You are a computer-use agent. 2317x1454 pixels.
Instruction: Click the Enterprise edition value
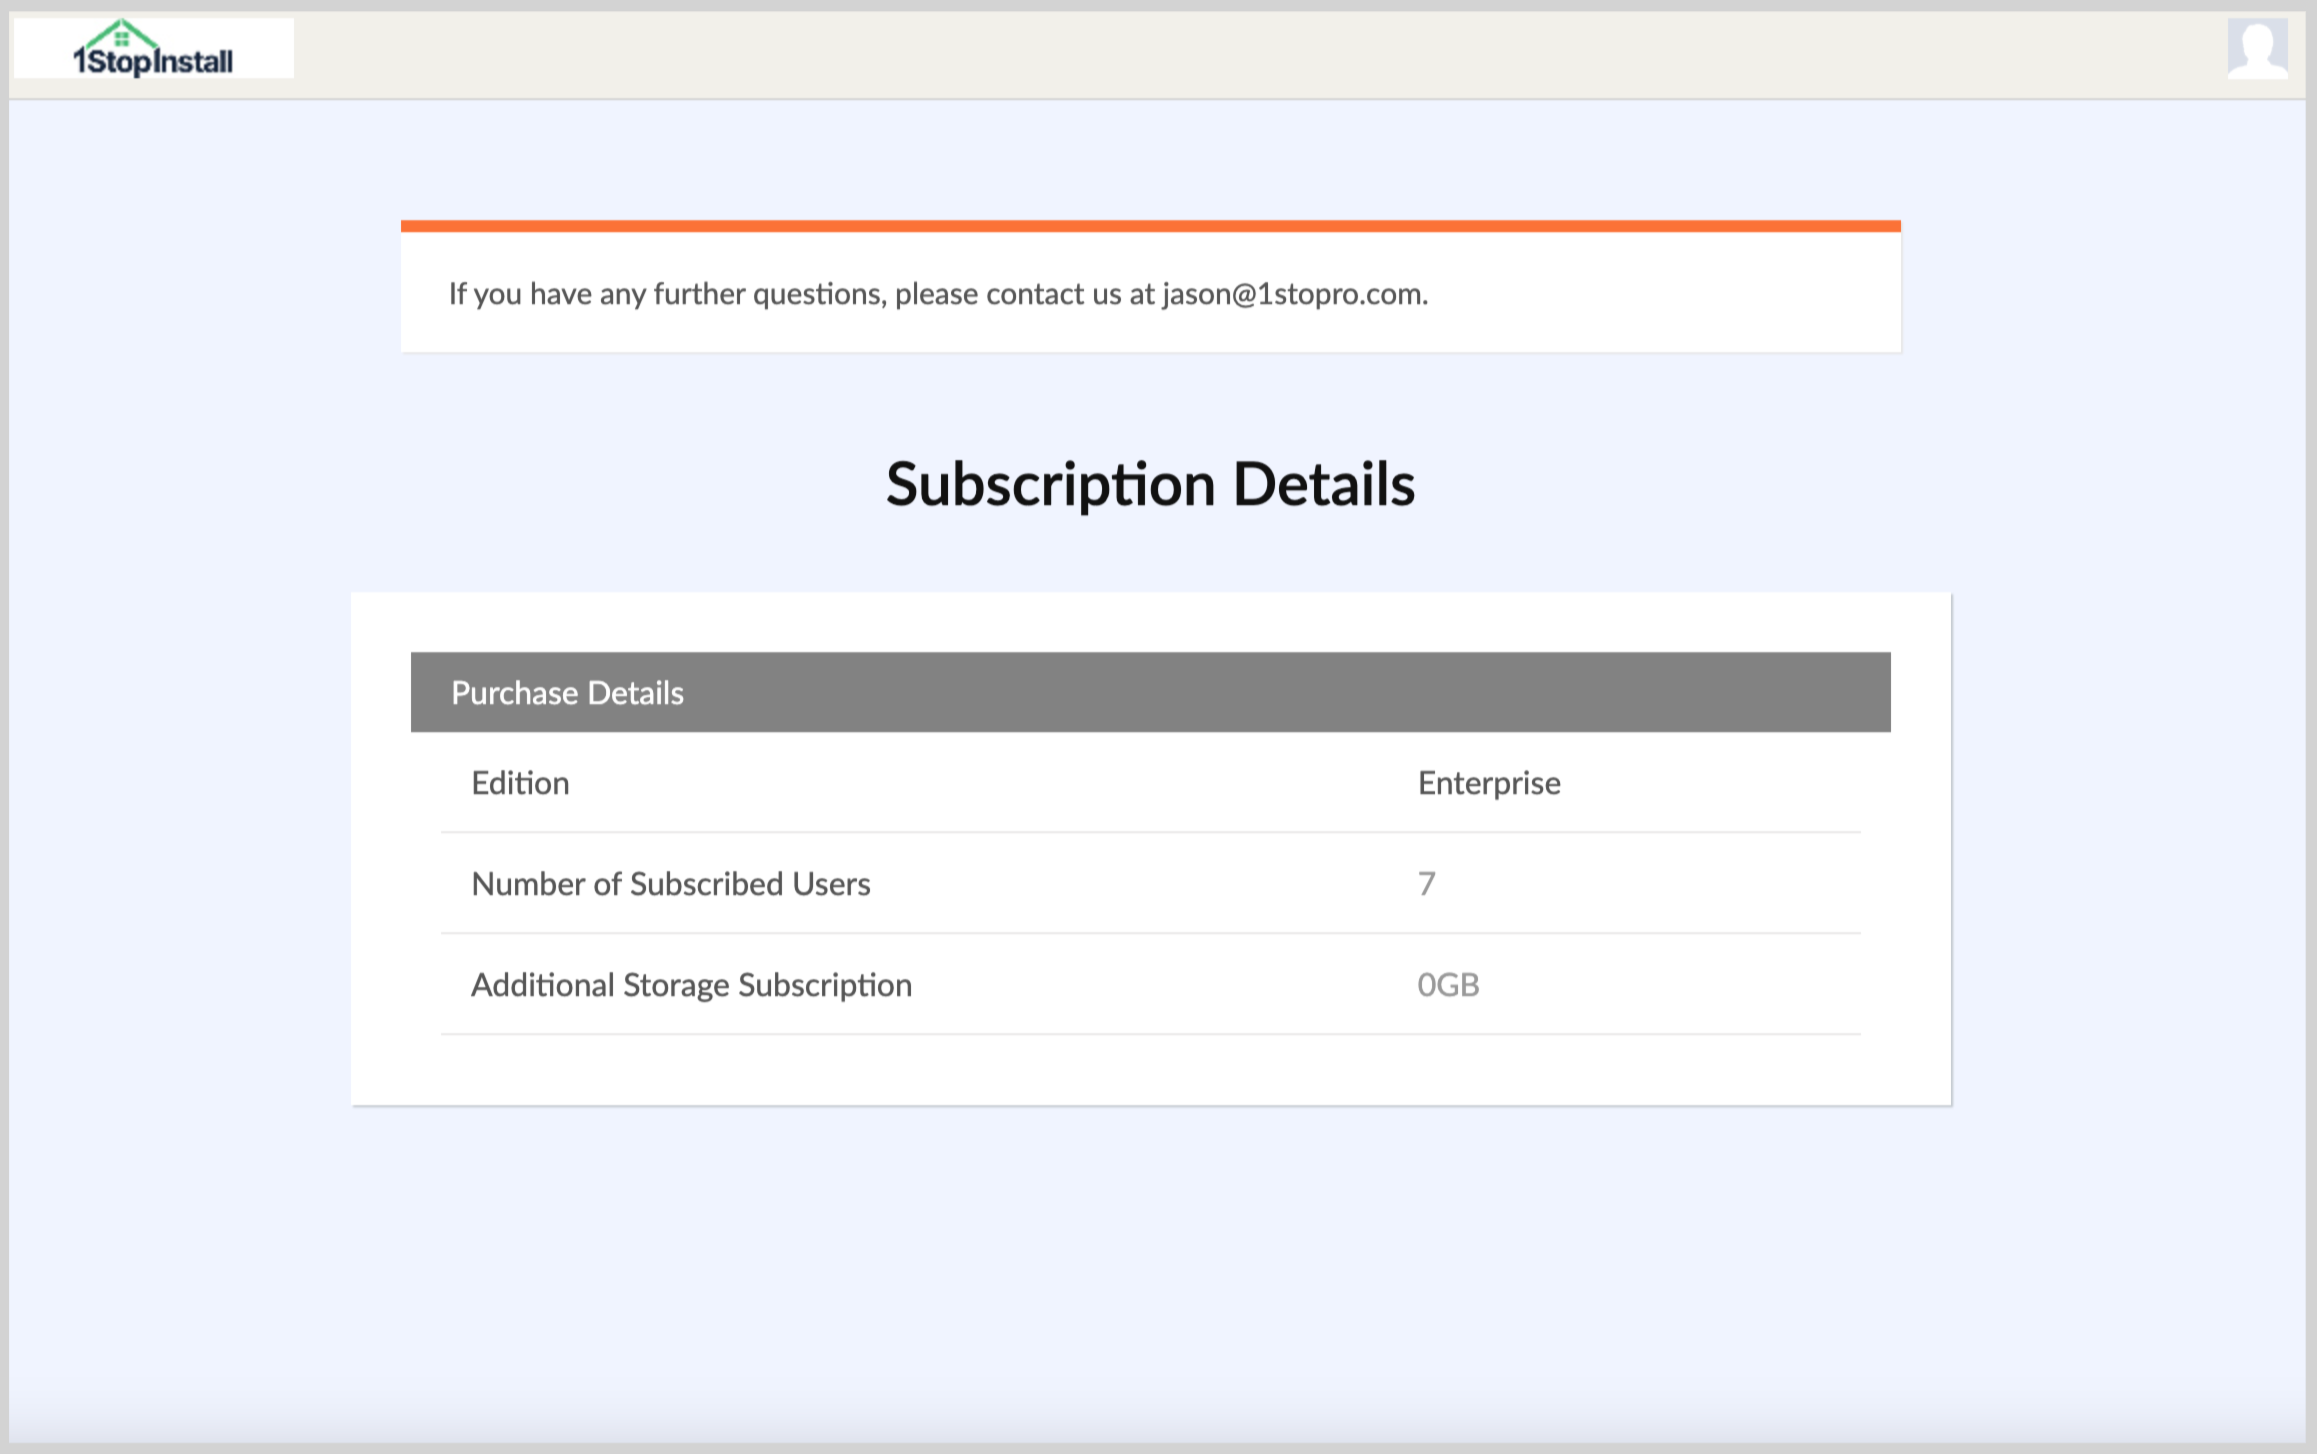click(1488, 783)
